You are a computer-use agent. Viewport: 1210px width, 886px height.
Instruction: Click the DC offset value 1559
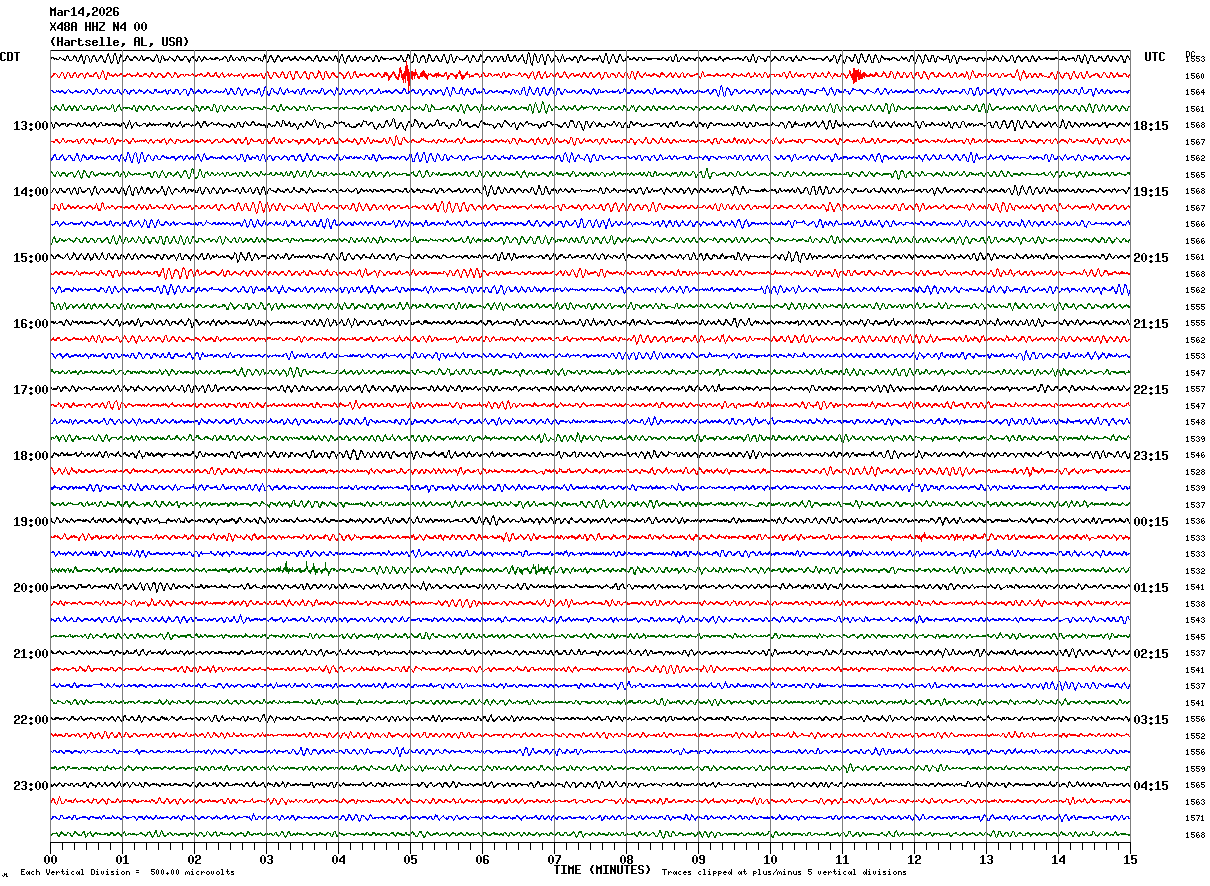pyautogui.click(x=1194, y=769)
